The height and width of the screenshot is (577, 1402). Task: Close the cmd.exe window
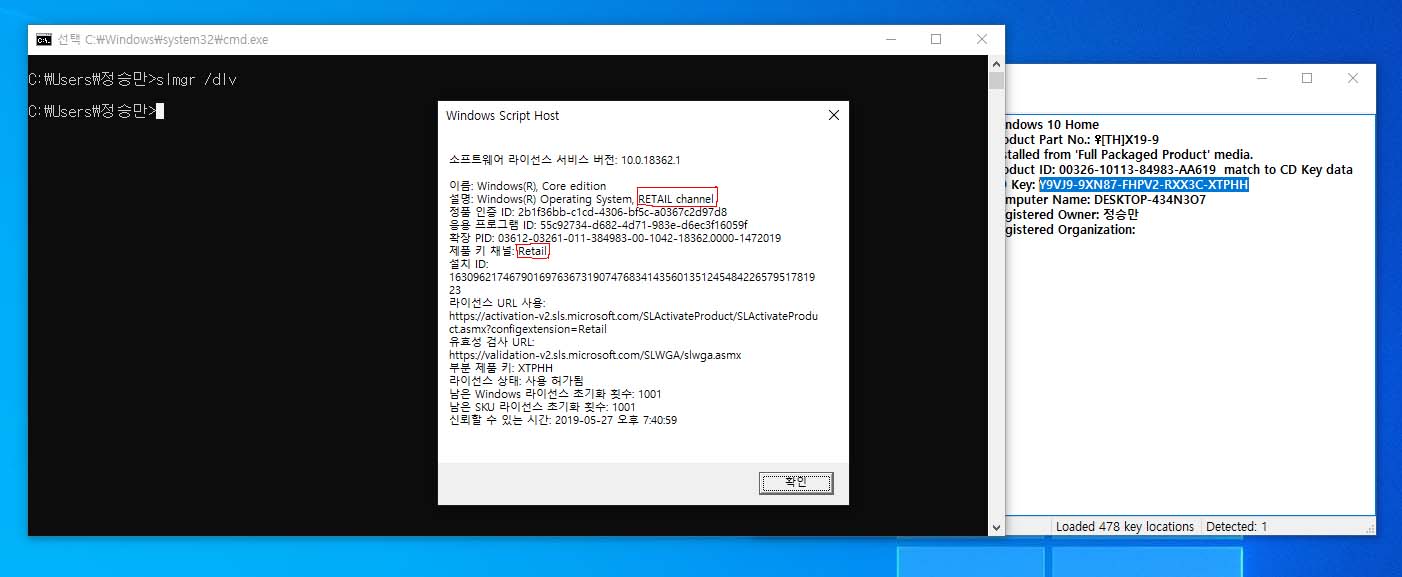tap(981, 39)
